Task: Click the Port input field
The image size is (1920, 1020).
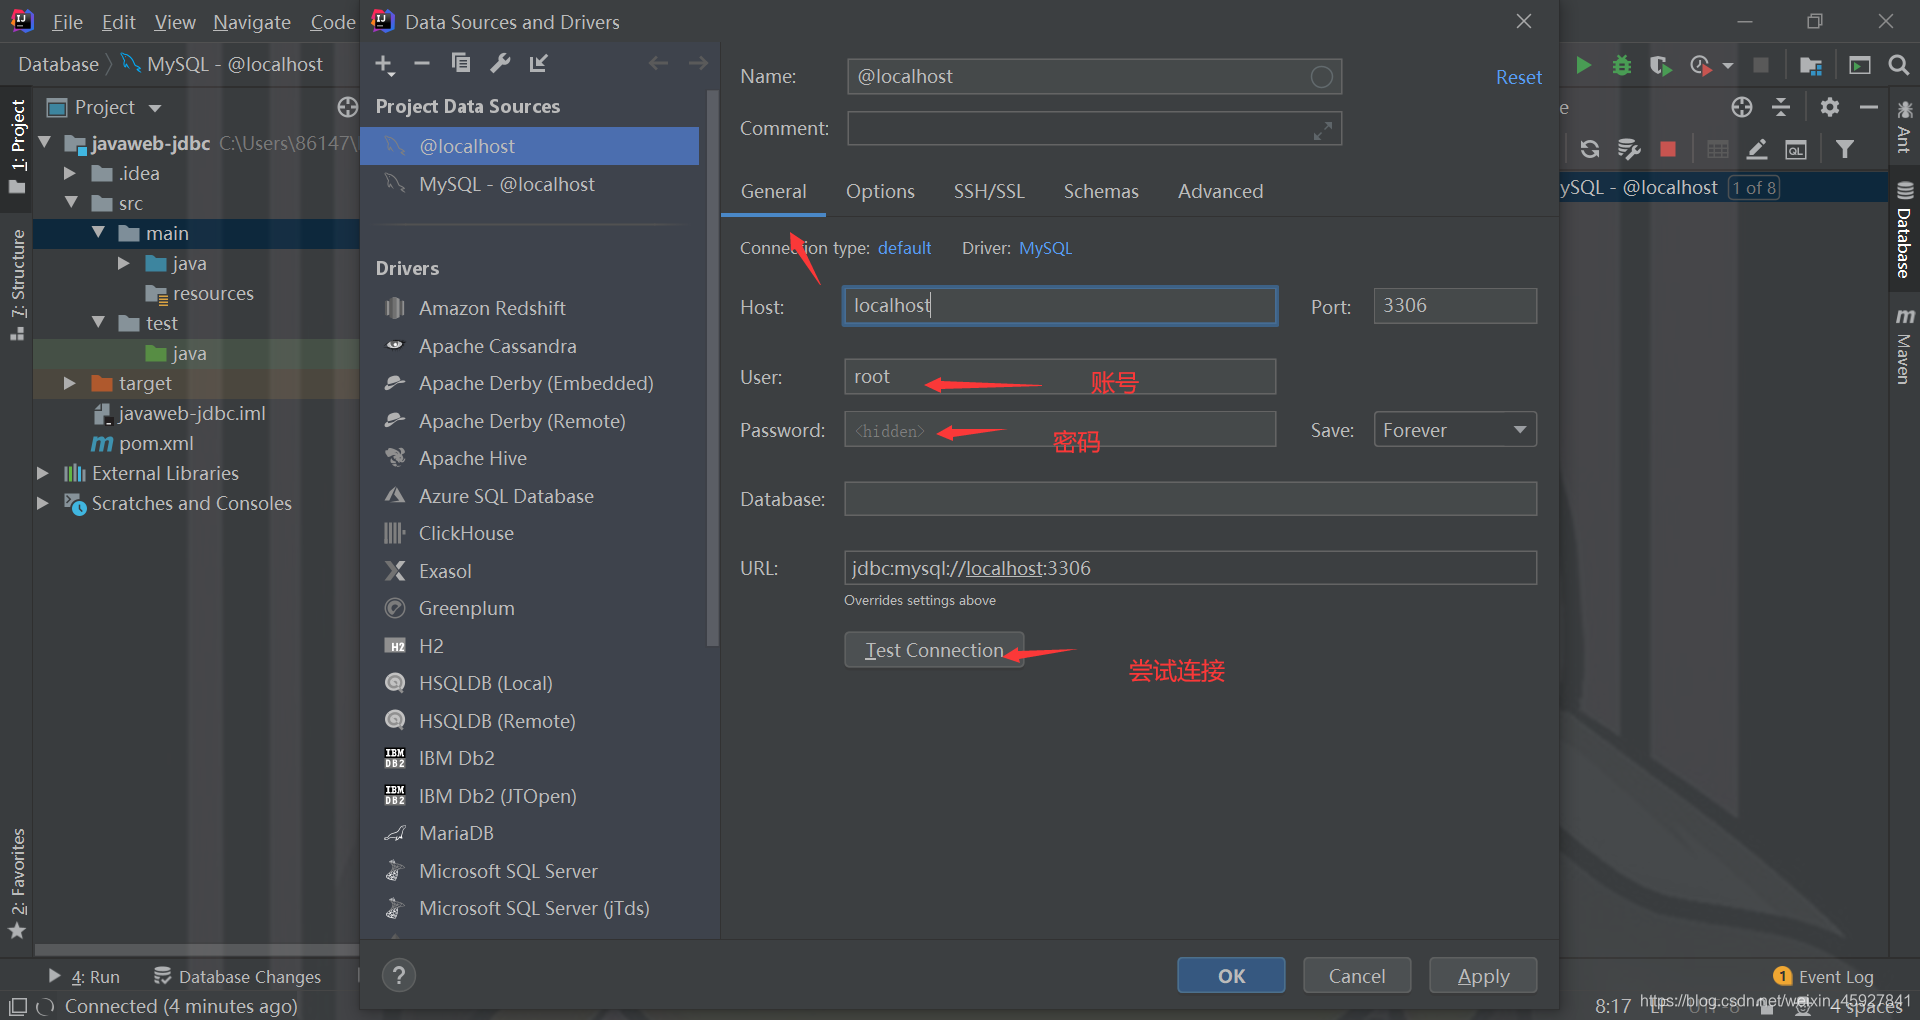Action: [x=1455, y=306]
